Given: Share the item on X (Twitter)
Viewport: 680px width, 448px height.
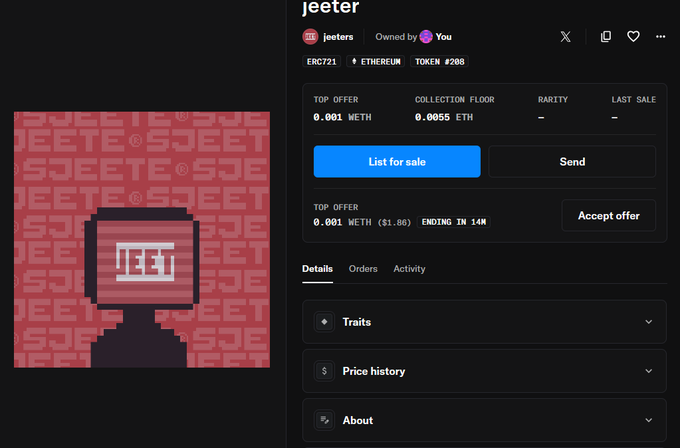Looking at the screenshot, I should [565, 37].
